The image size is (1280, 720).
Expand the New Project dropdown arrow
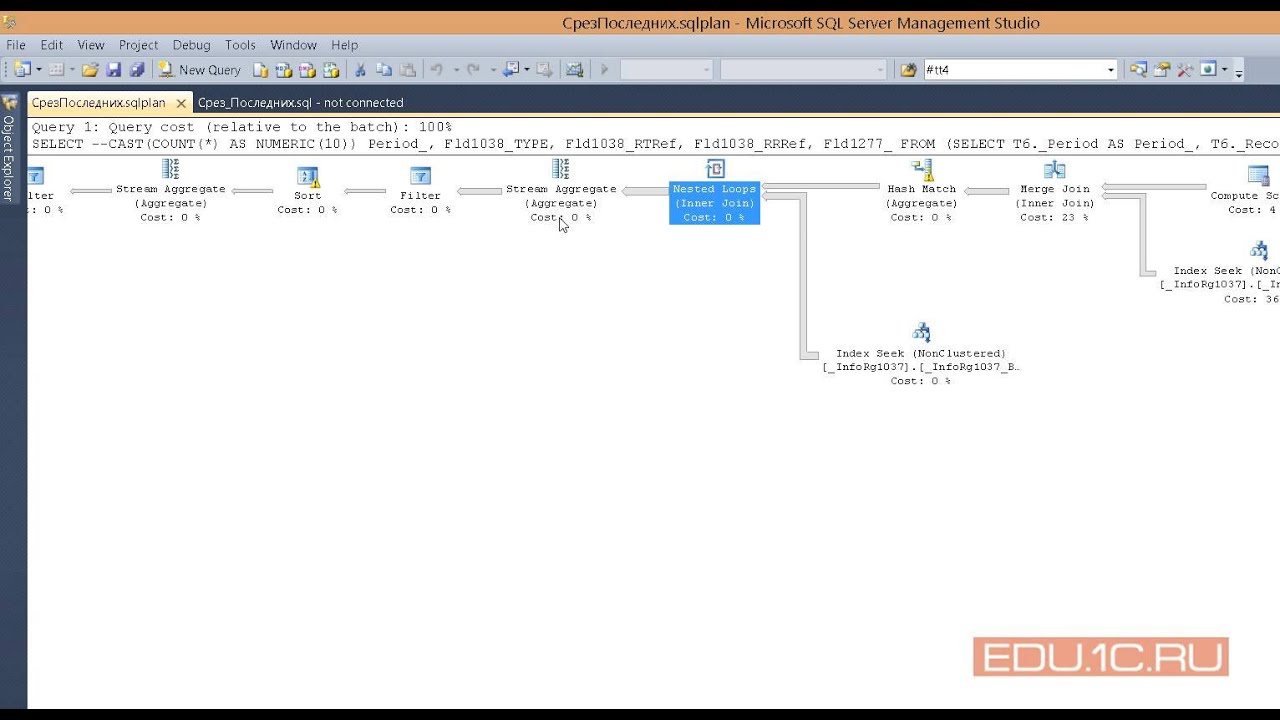[x=39, y=70]
